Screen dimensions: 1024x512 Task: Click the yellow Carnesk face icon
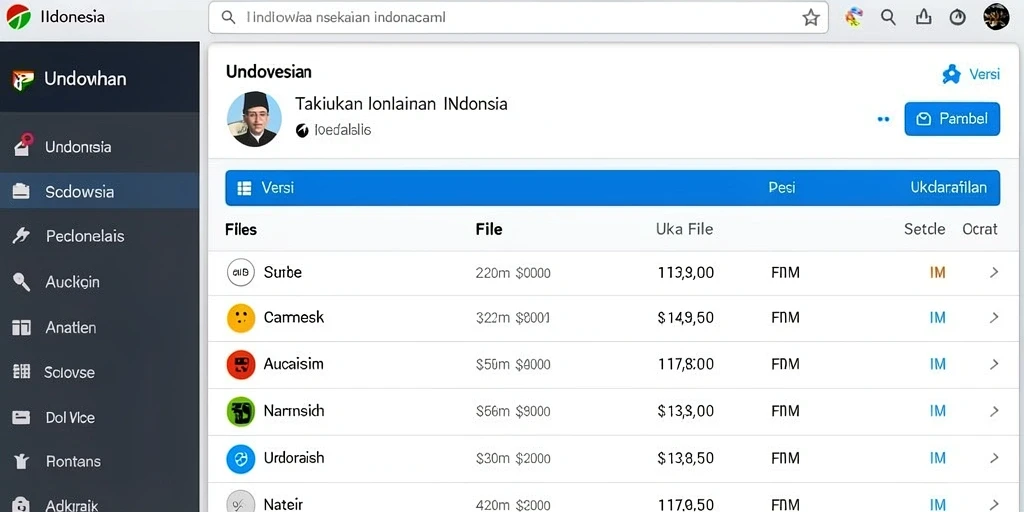click(x=240, y=318)
